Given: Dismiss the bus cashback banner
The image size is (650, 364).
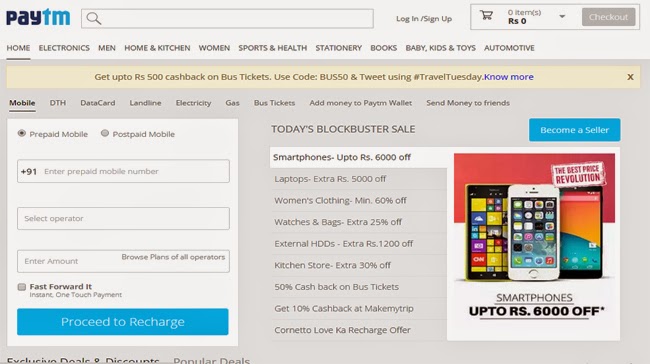Looking at the screenshot, I should tap(630, 77).
